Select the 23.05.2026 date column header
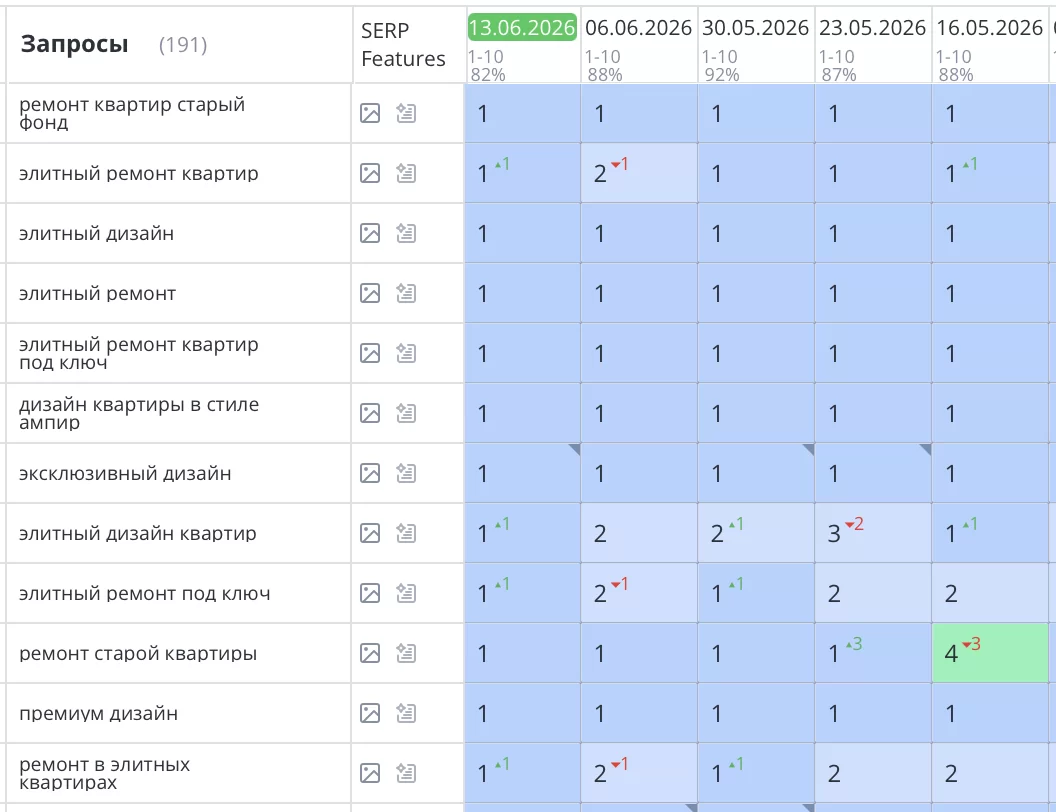The image size is (1056, 812). pos(872,28)
